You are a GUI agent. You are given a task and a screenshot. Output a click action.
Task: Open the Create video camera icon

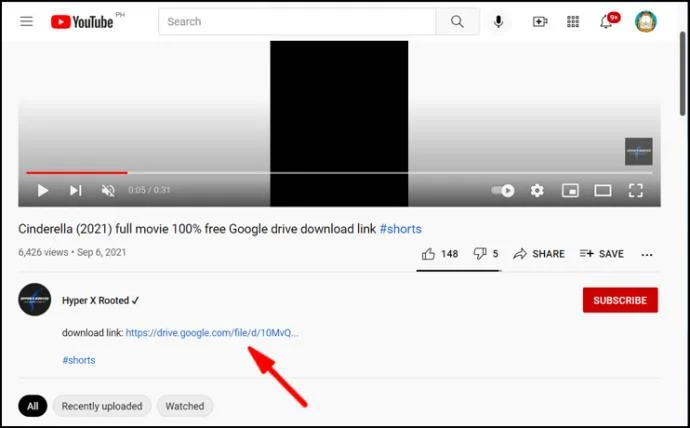540,22
